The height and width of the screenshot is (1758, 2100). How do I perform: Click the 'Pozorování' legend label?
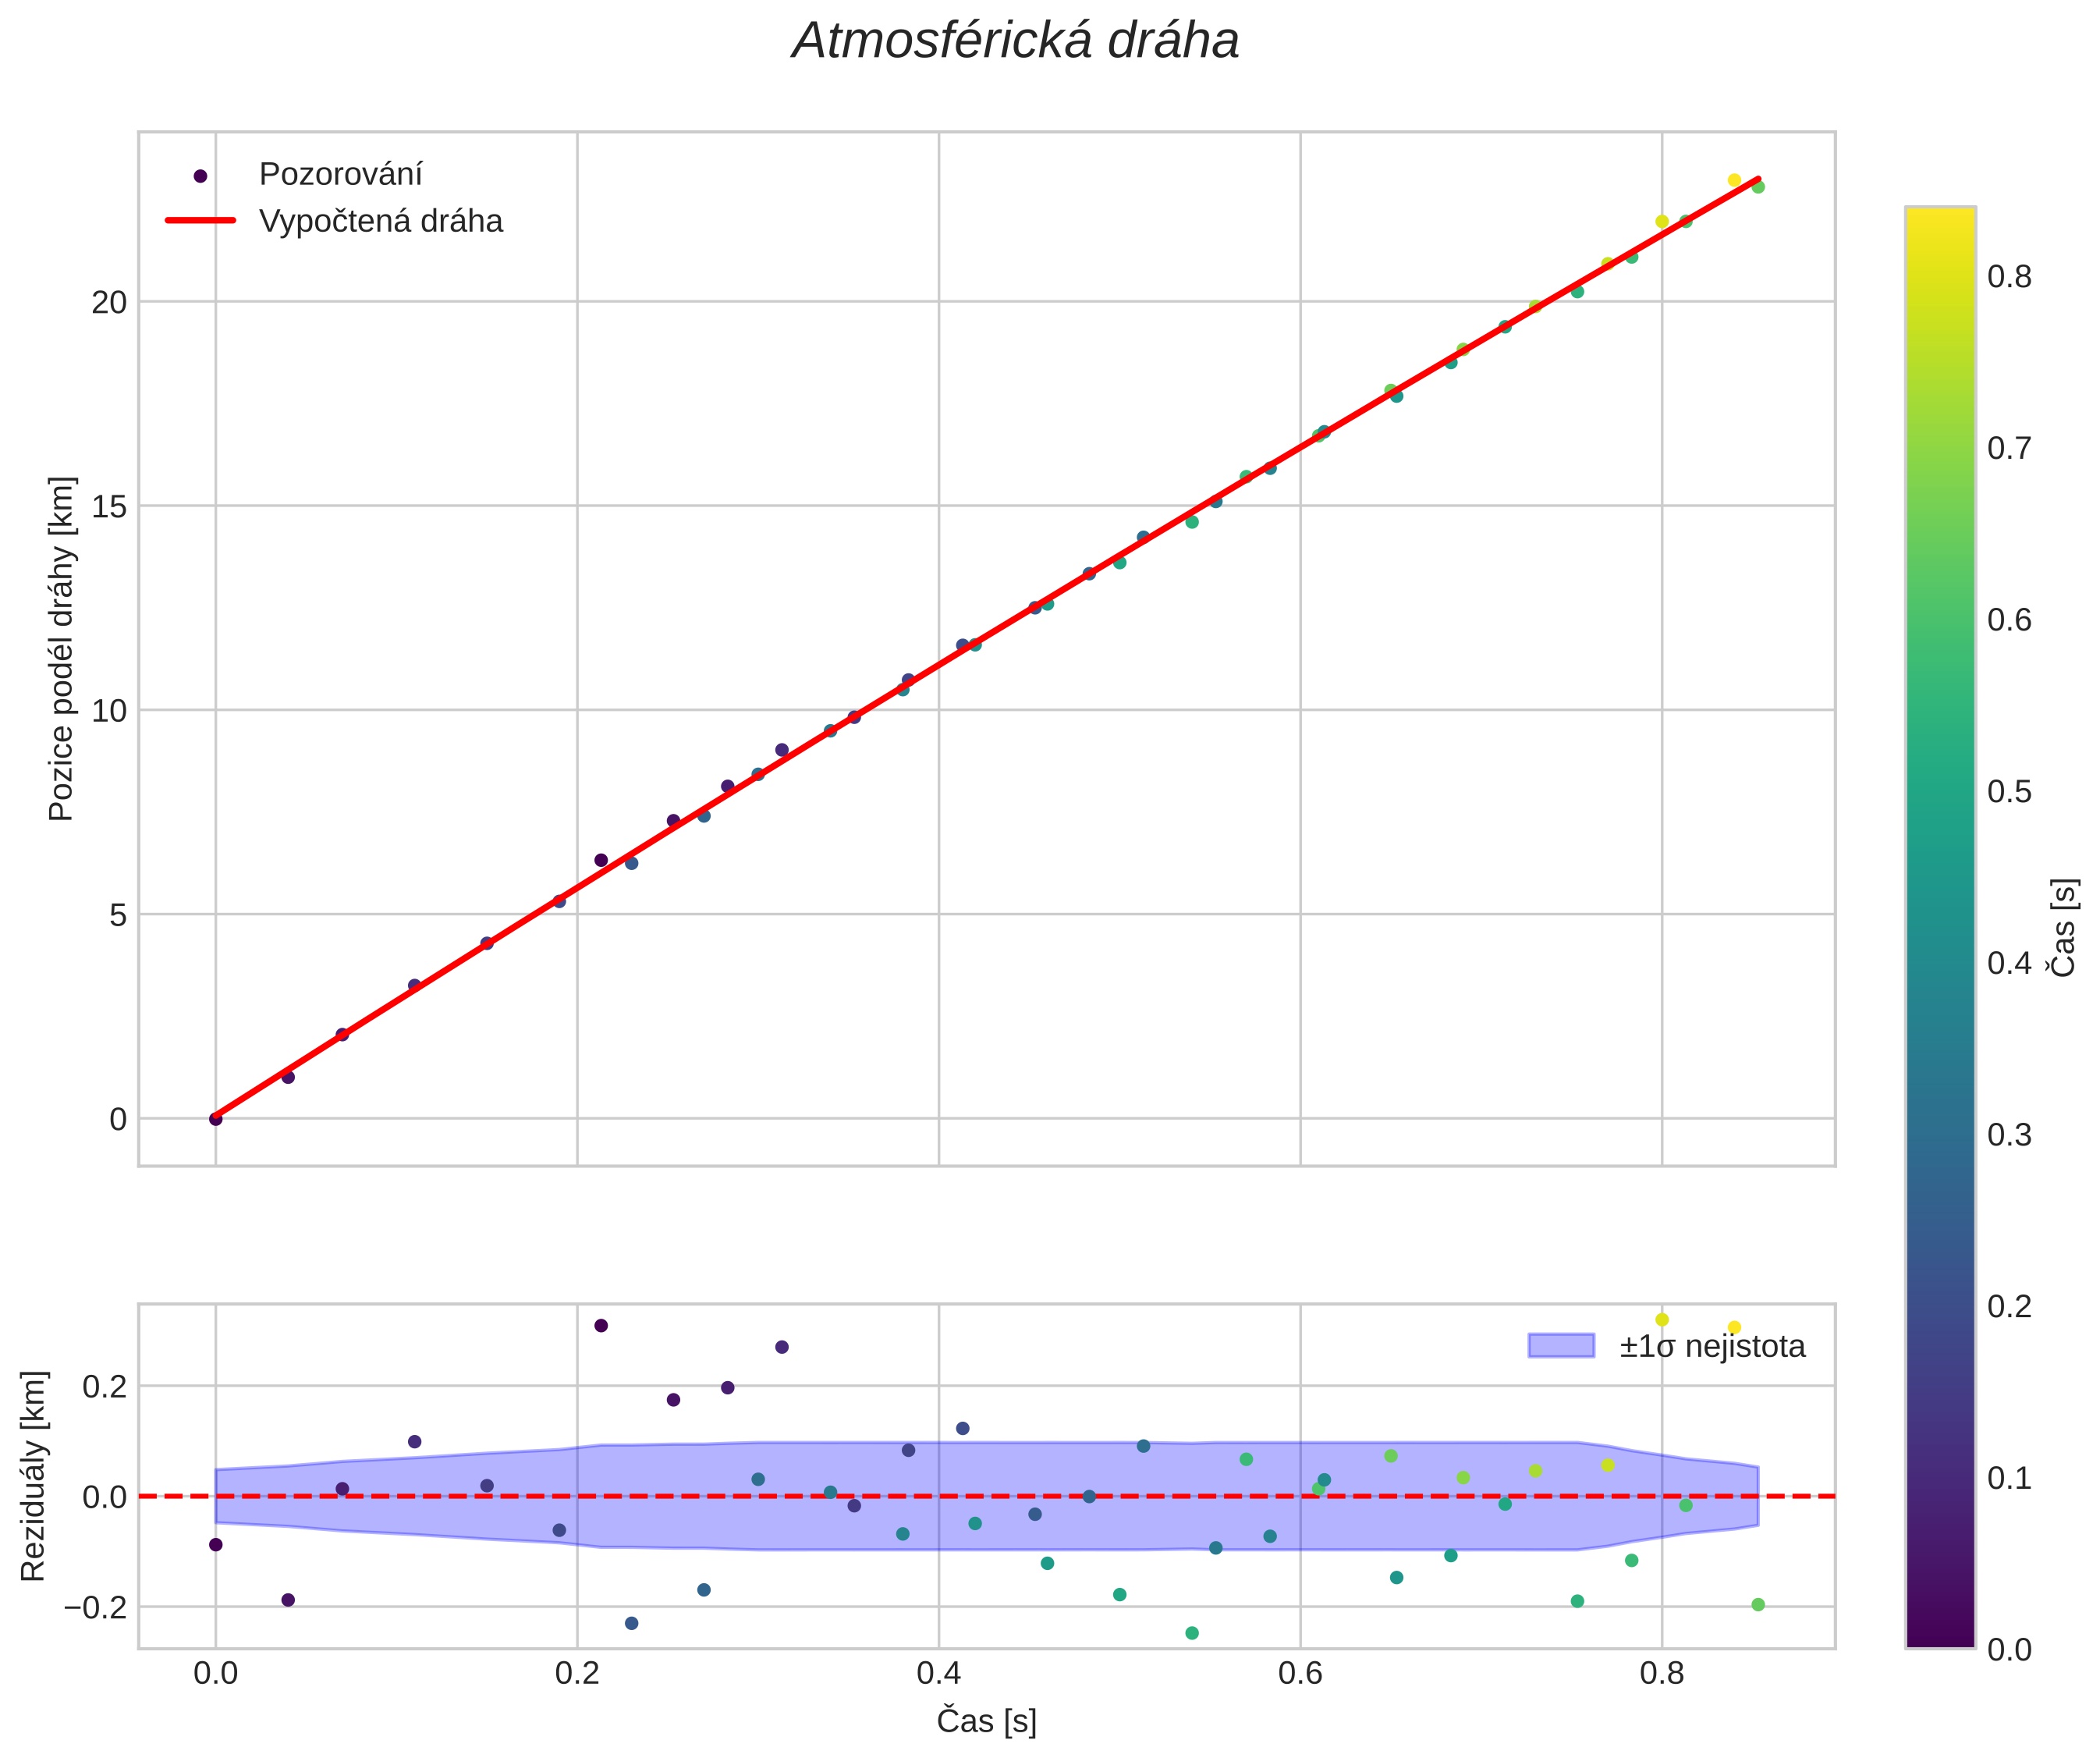coord(340,175)
